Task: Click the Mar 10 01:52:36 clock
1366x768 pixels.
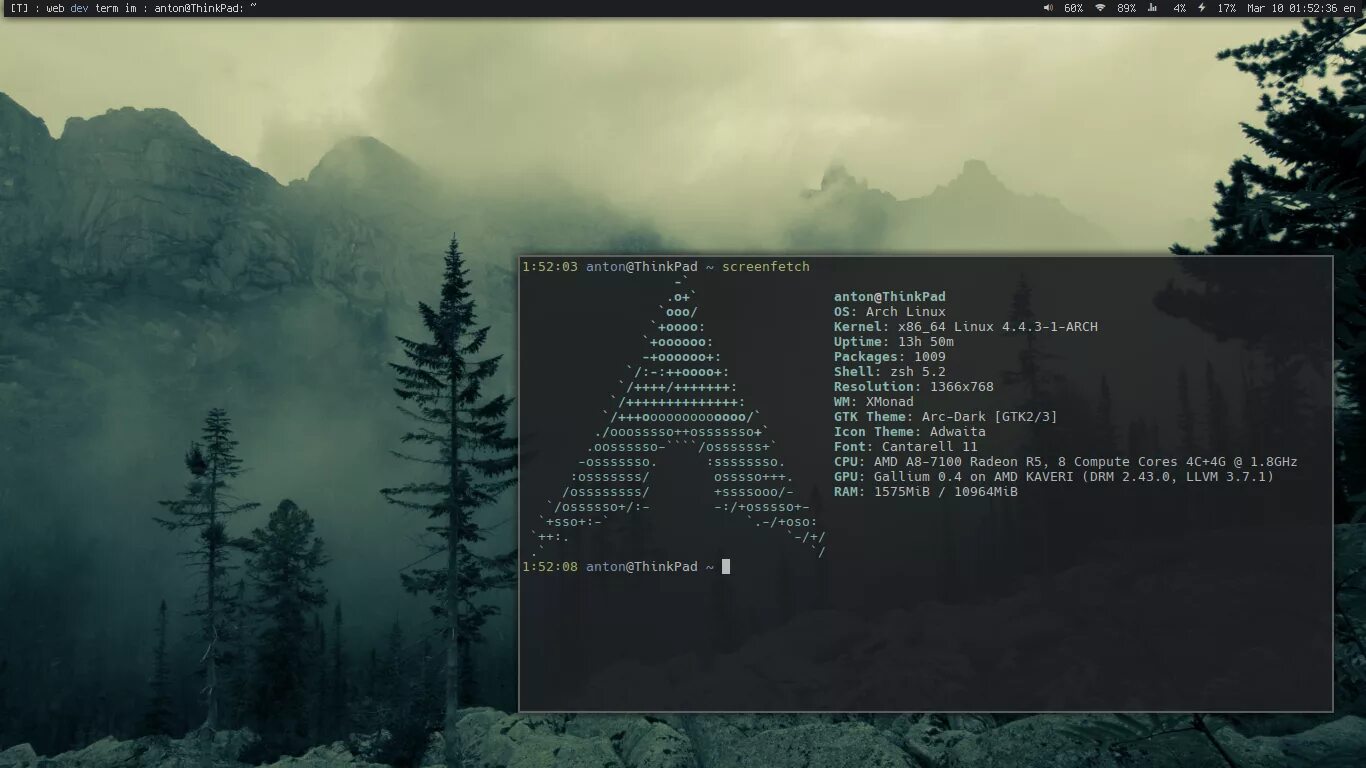Action: coord(1292,7)
